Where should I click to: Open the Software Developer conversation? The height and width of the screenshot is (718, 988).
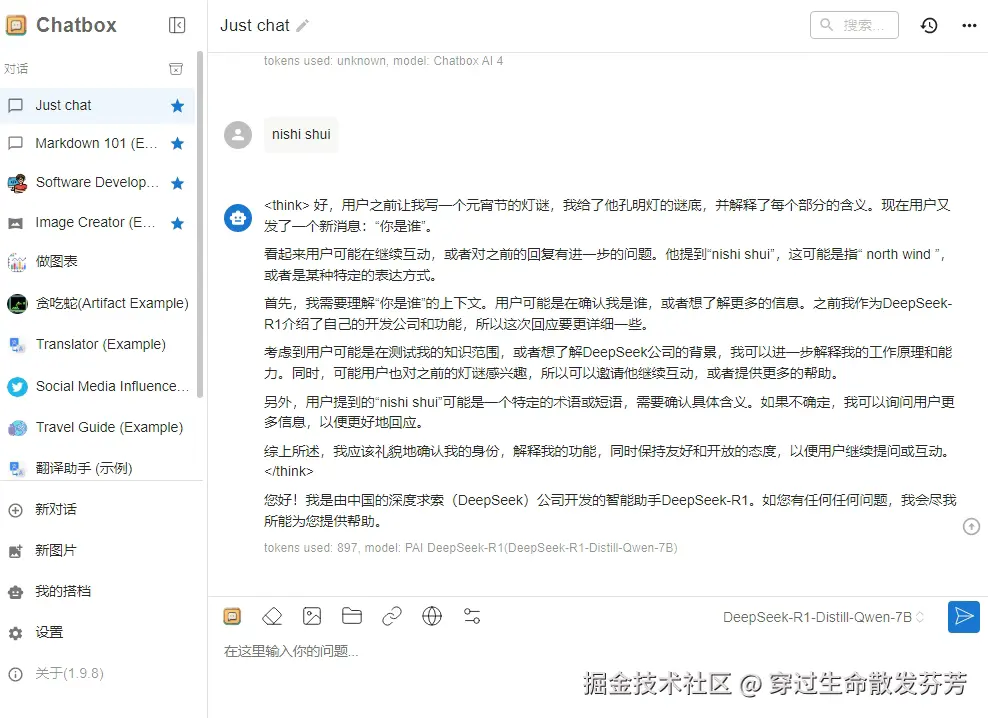tap(98, 183)
